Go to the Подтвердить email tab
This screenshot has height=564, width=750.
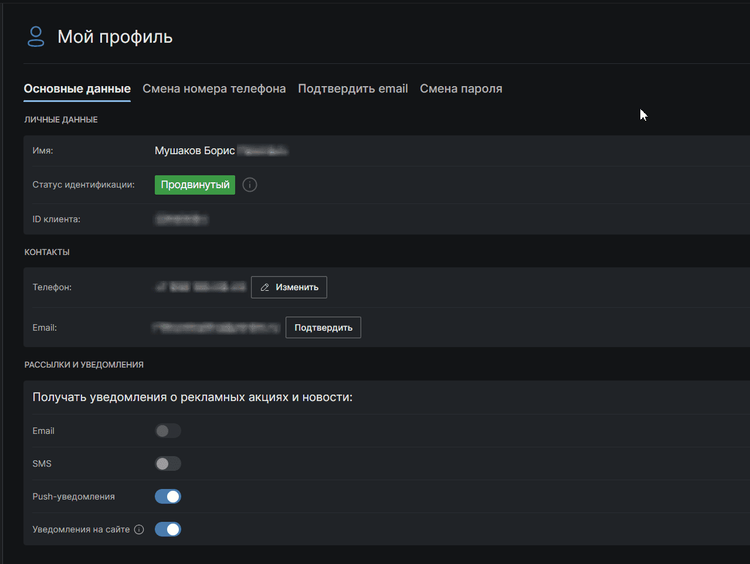[x=353, y=89]
